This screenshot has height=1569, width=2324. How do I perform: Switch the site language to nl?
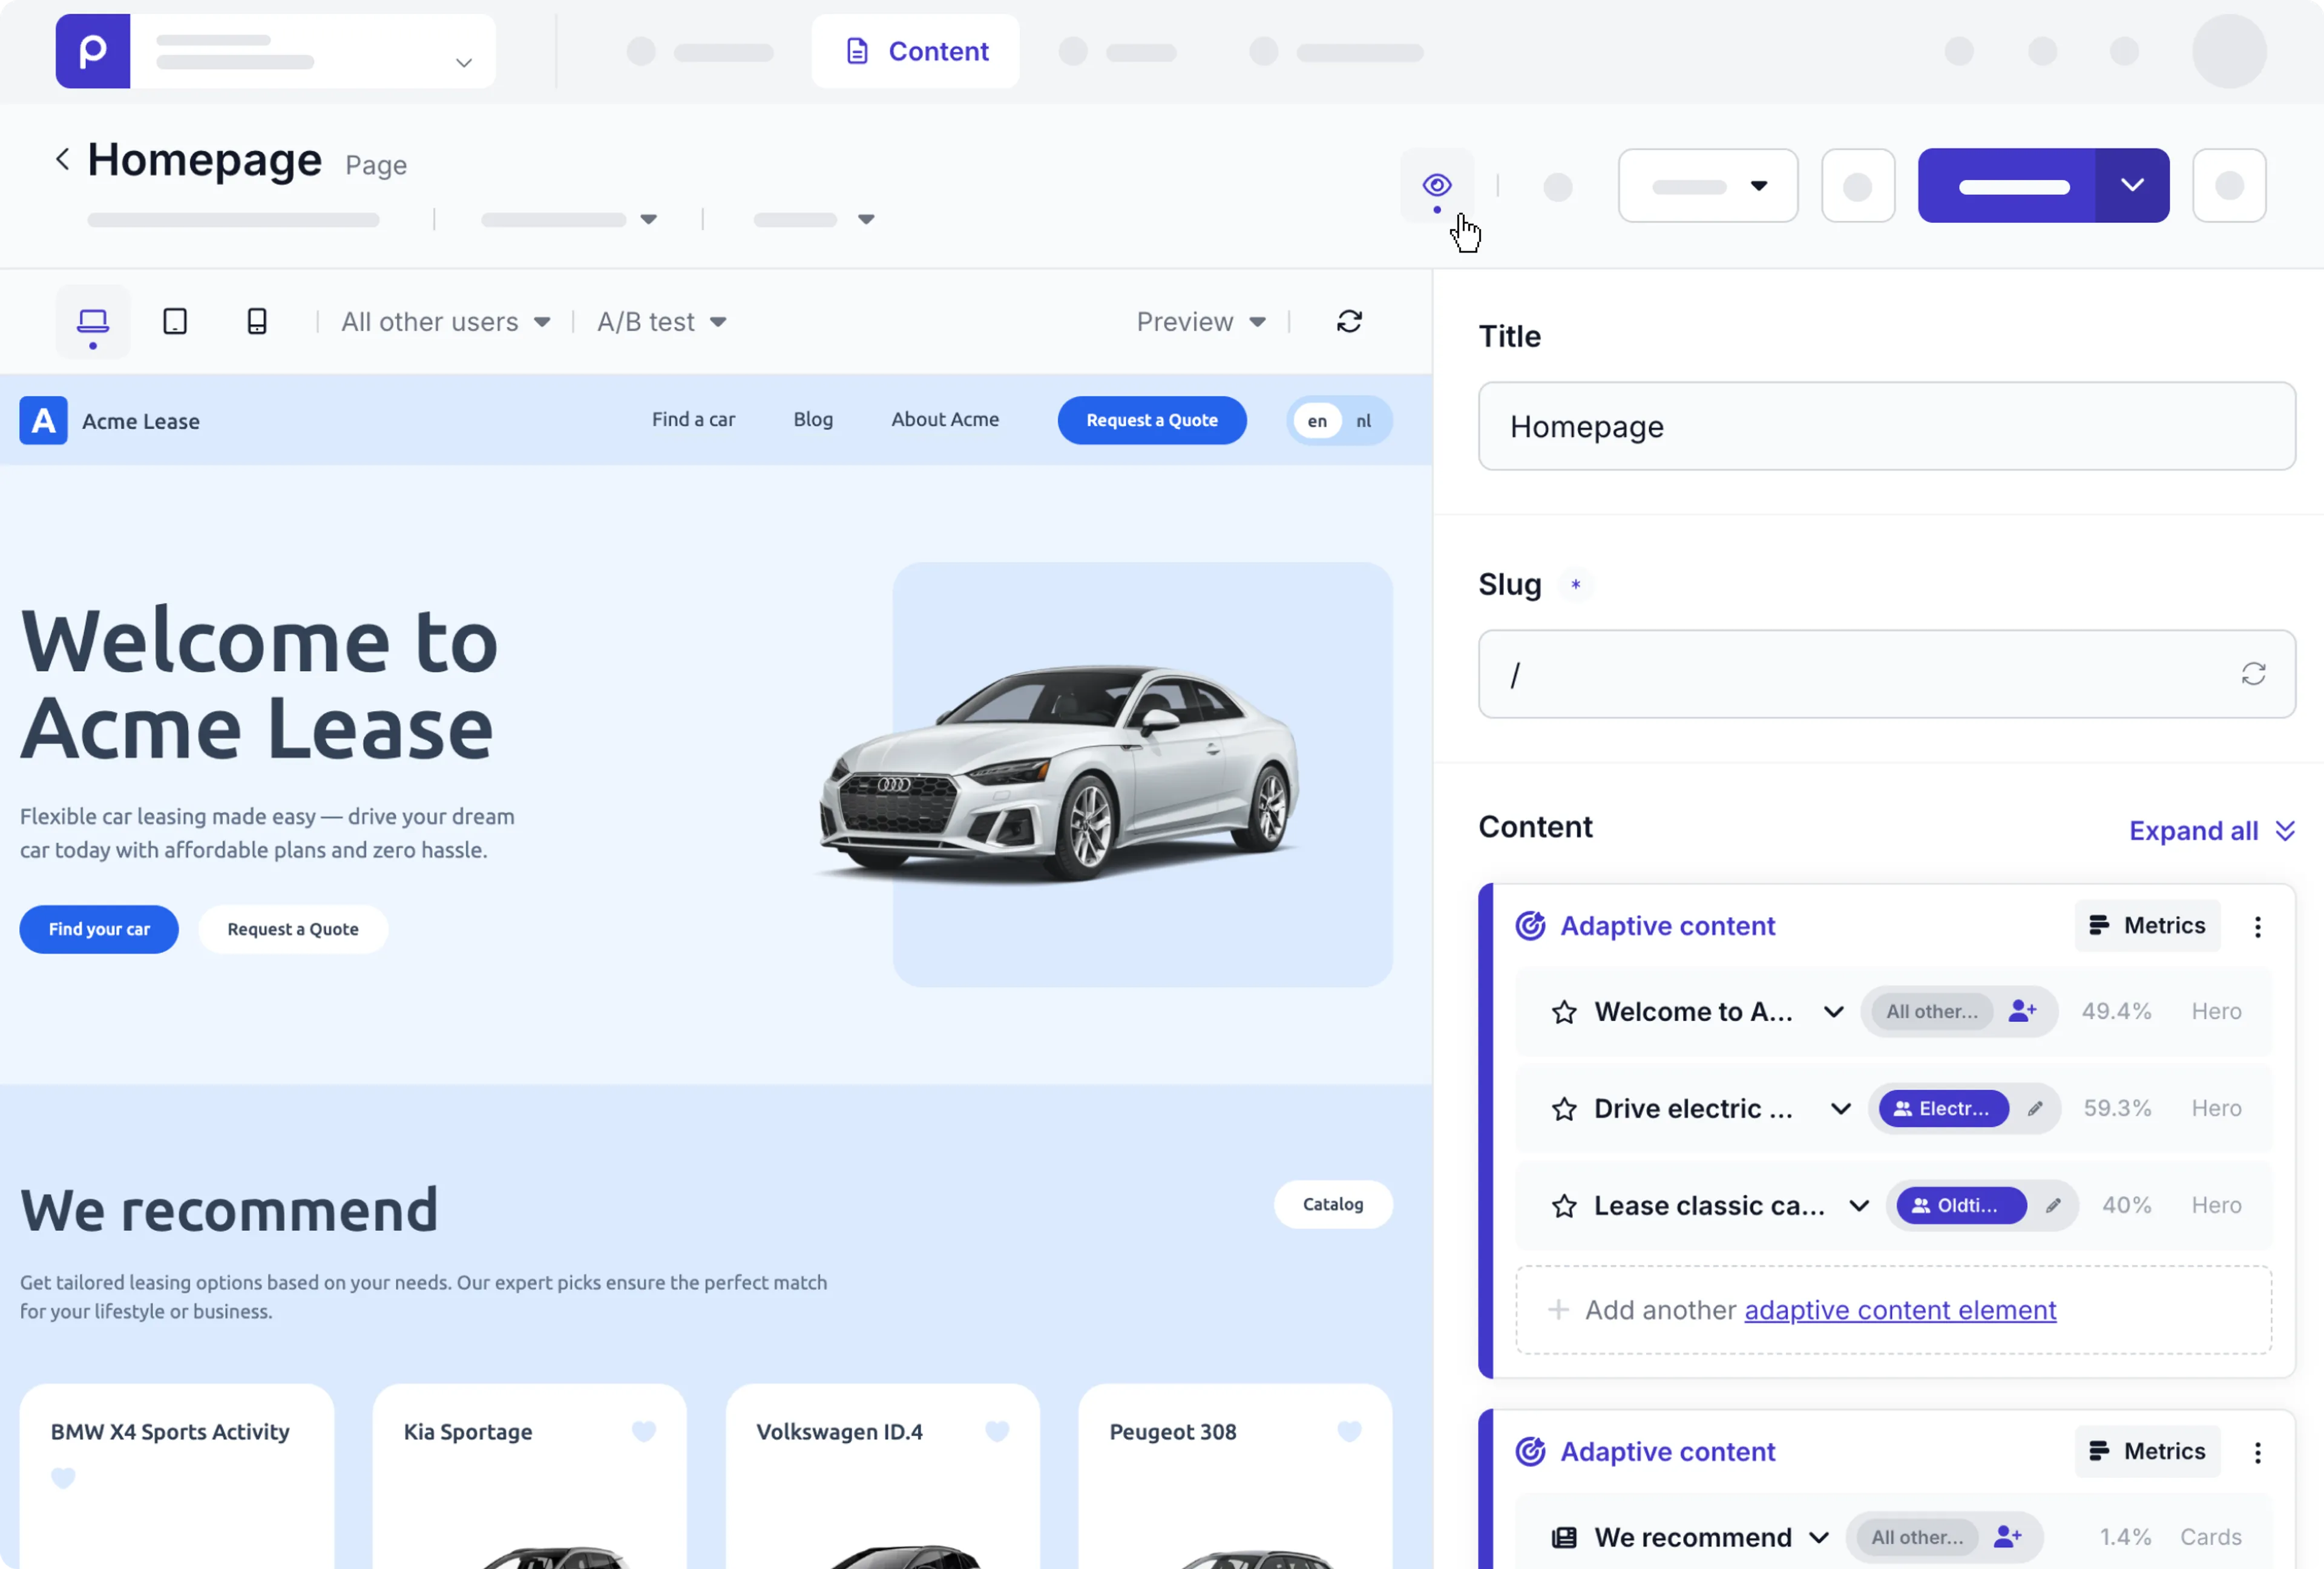click(1363, 421)
